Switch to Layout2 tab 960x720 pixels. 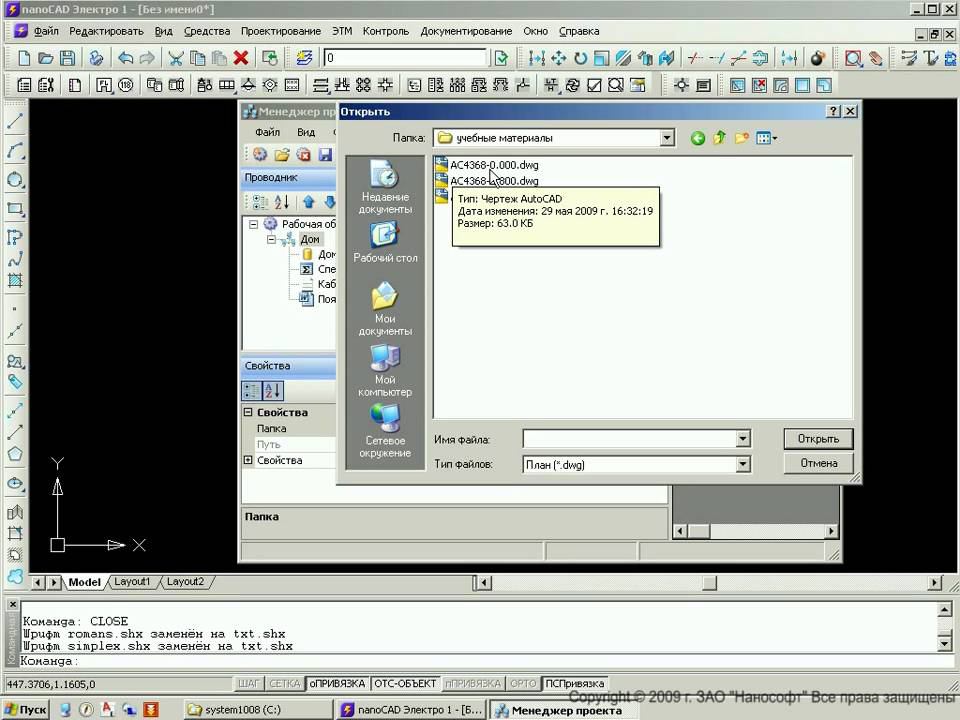pyautogui.click(x=185, y=582)
